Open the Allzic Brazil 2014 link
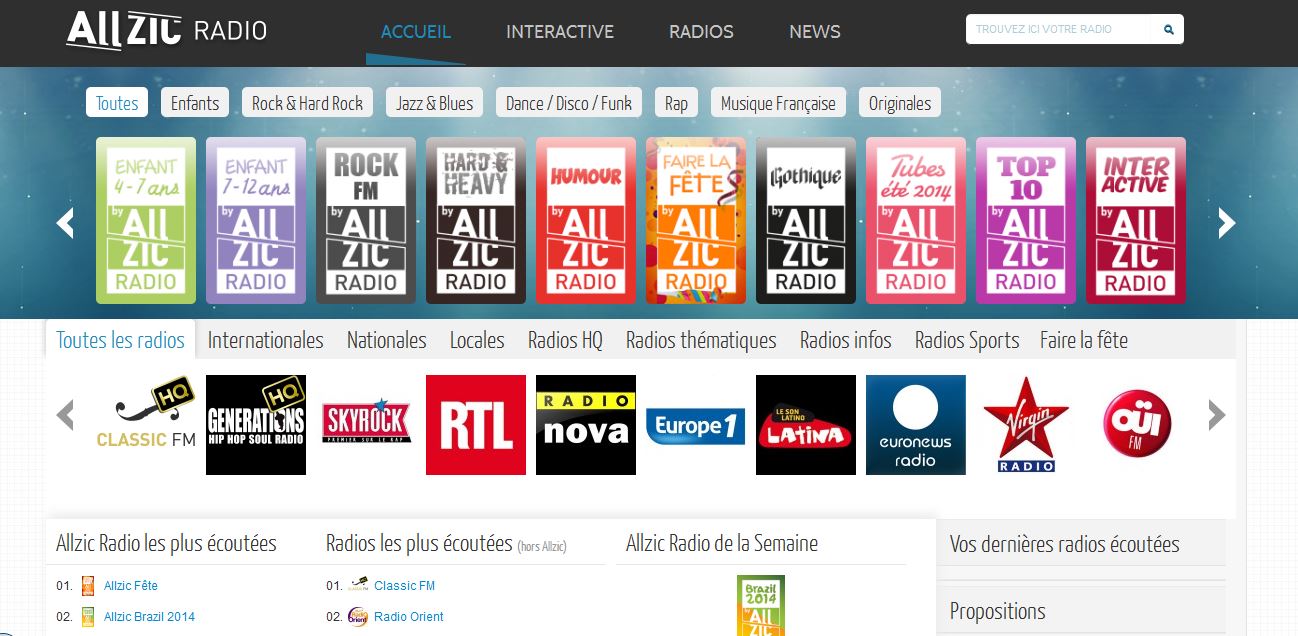Screen dimensions: 1298x636 [x=148, y=616]
